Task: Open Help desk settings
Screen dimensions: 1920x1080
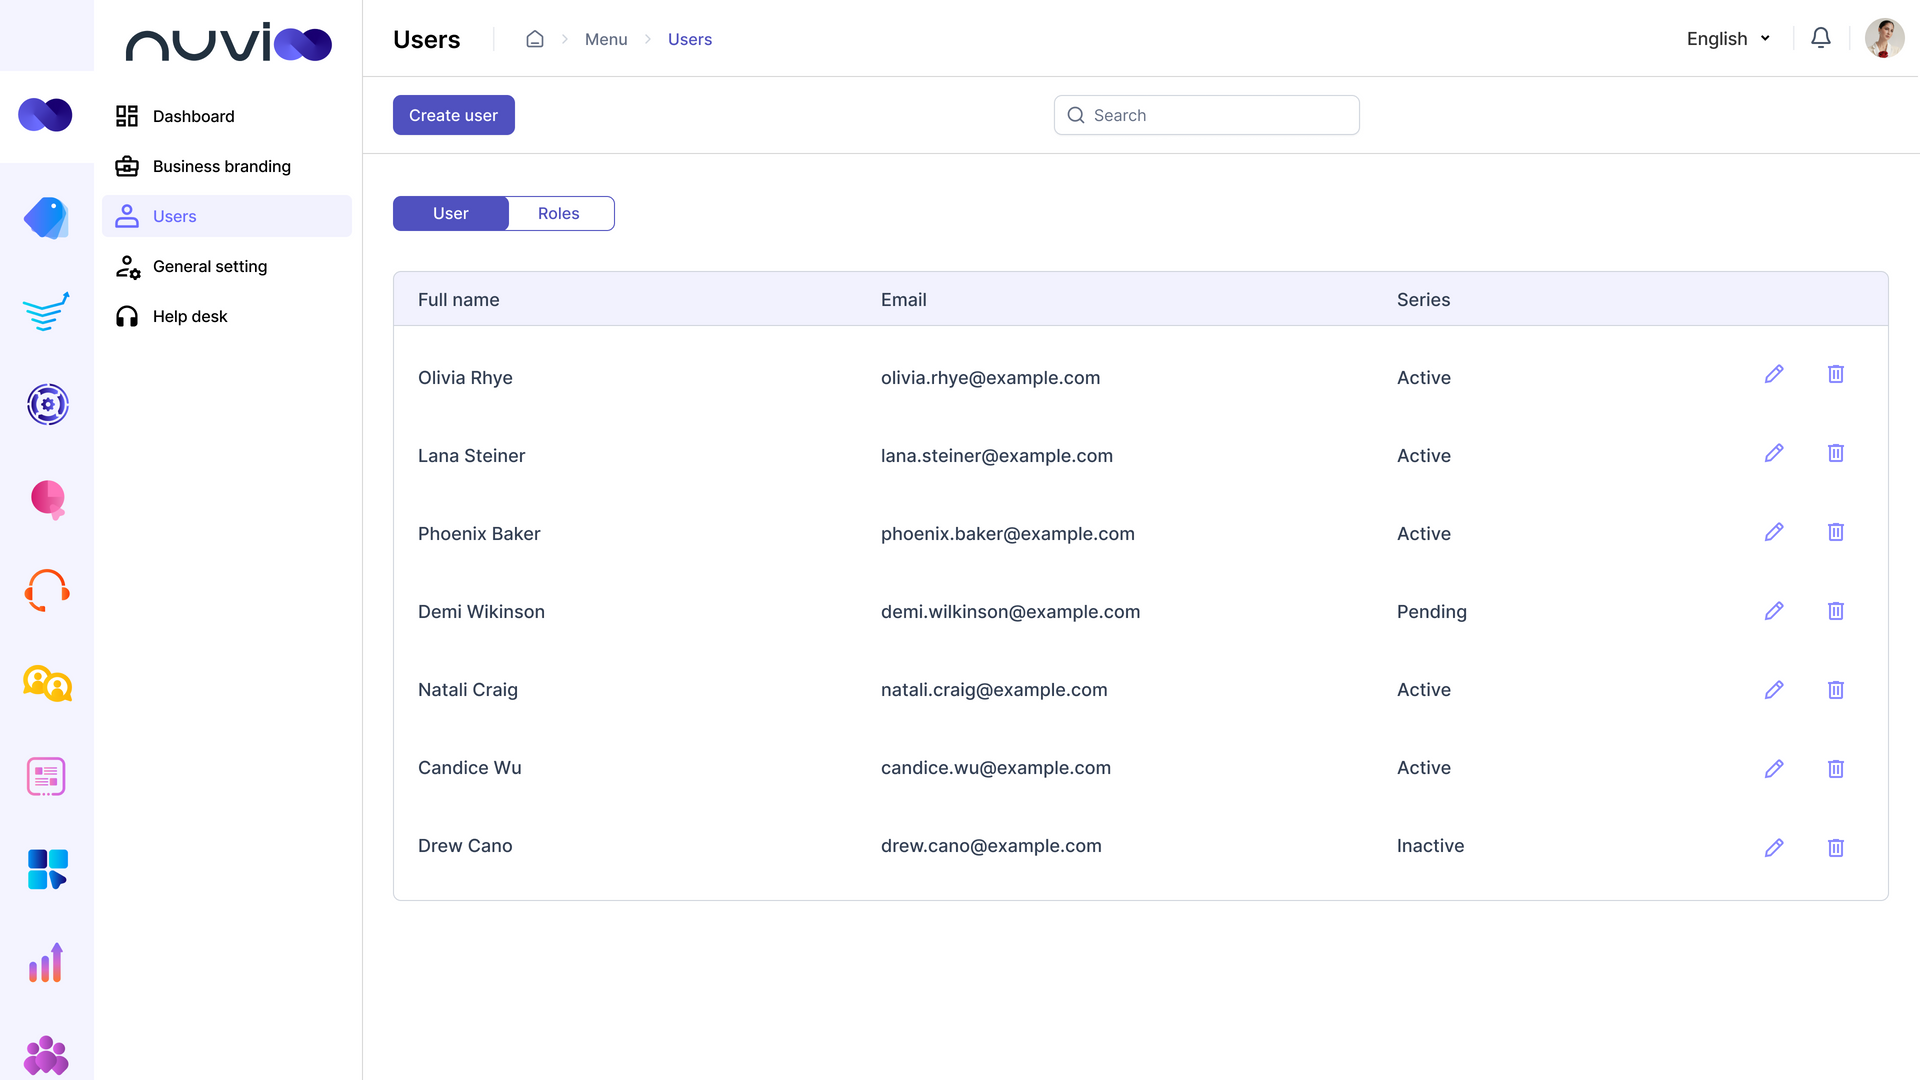Action: point(189,316)
